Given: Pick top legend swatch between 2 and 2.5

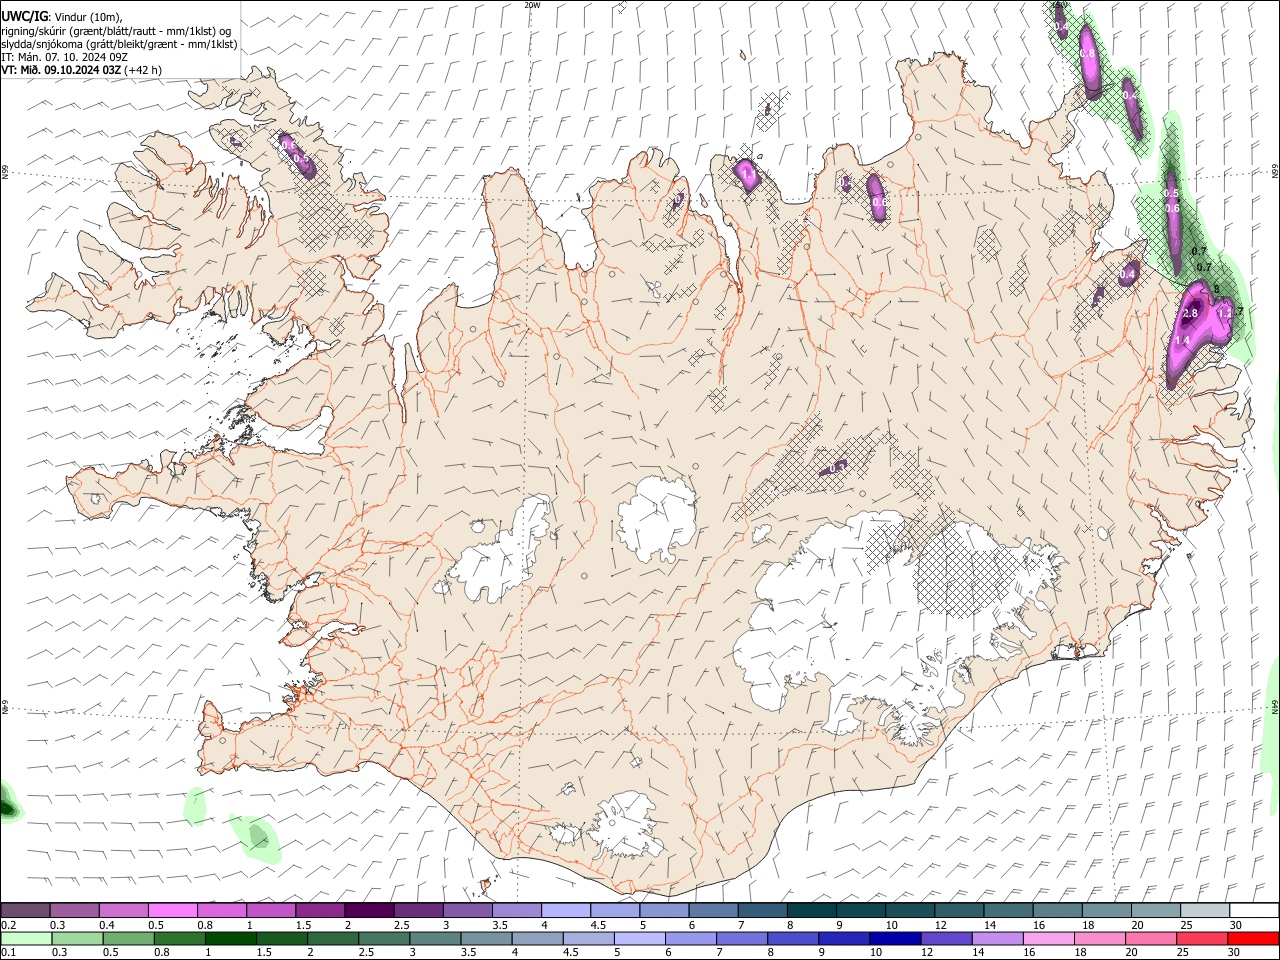Looking at the screenshot, I should pos(369,910).
